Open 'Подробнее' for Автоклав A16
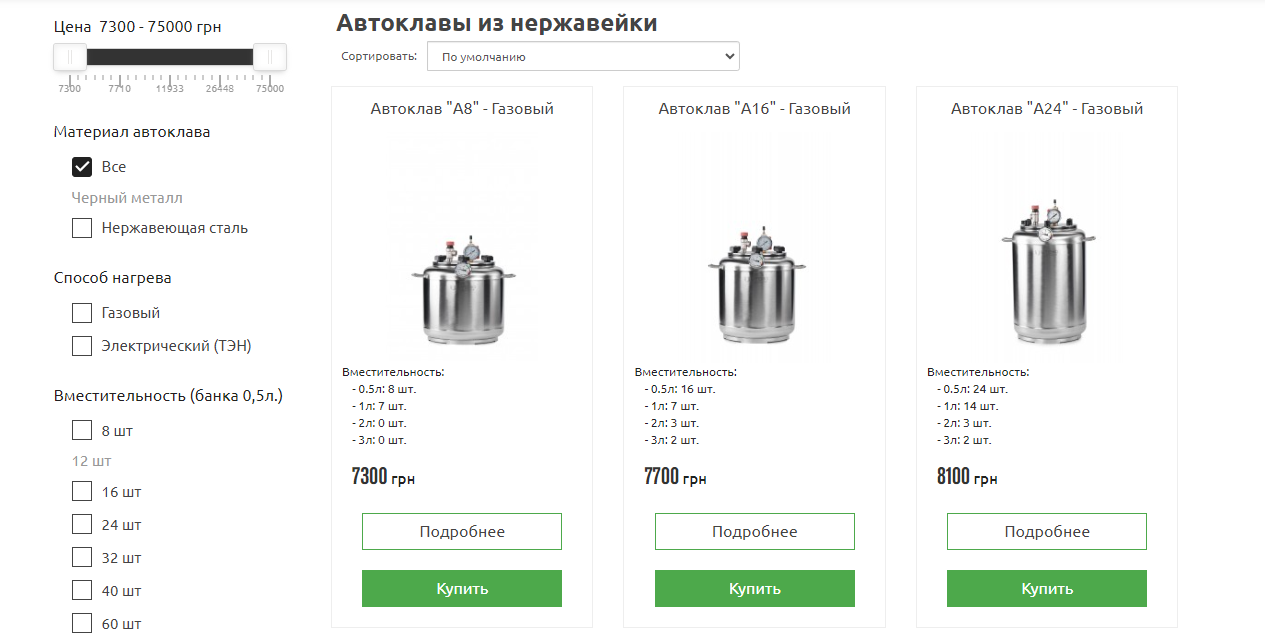1265x635 pixels. click(755, 532)
